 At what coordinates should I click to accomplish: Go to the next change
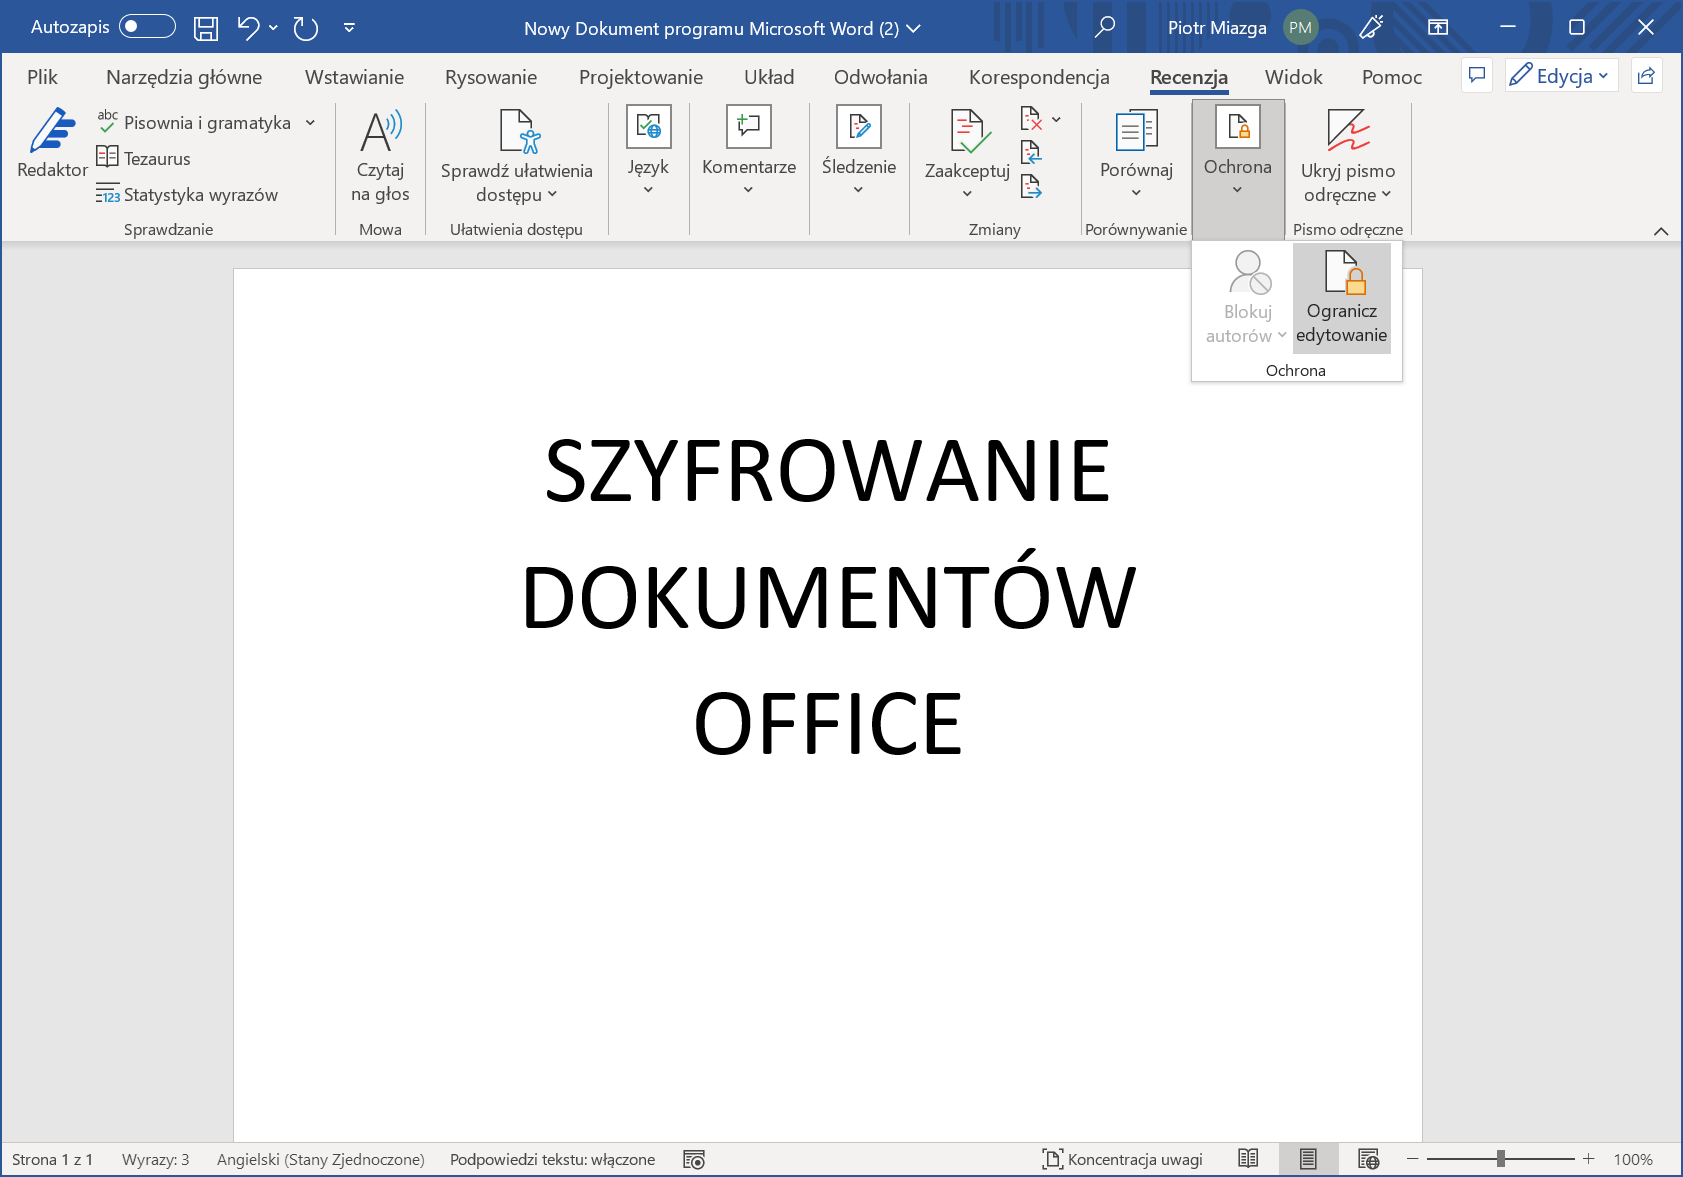(1031, 186)
